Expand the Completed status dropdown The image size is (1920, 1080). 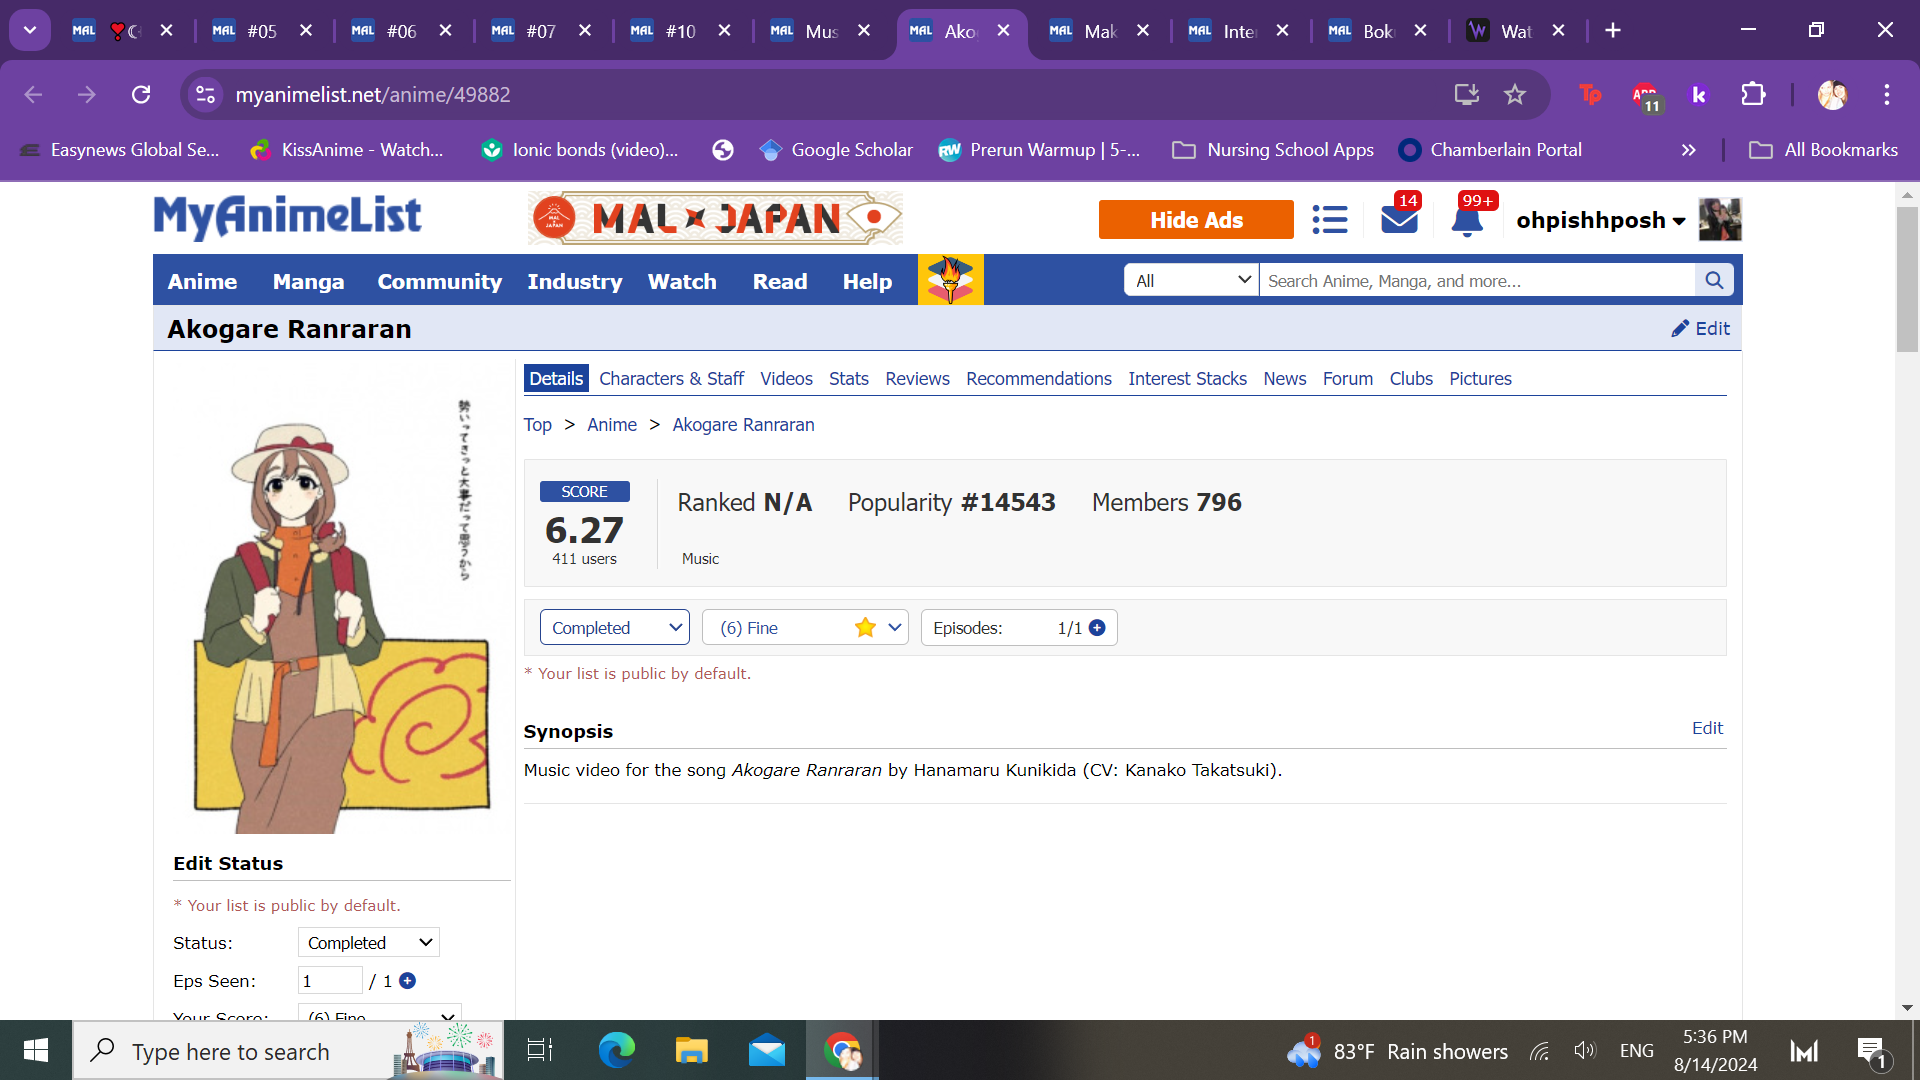(x=614, y=628)
